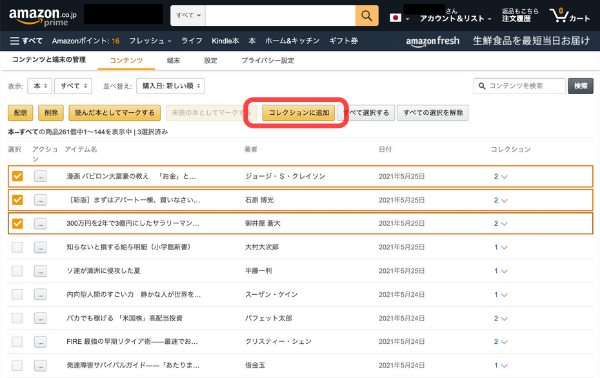Uncheck the 漫画 バビロン大富豪の教え checkbox
600x378 pixels.
17,176
